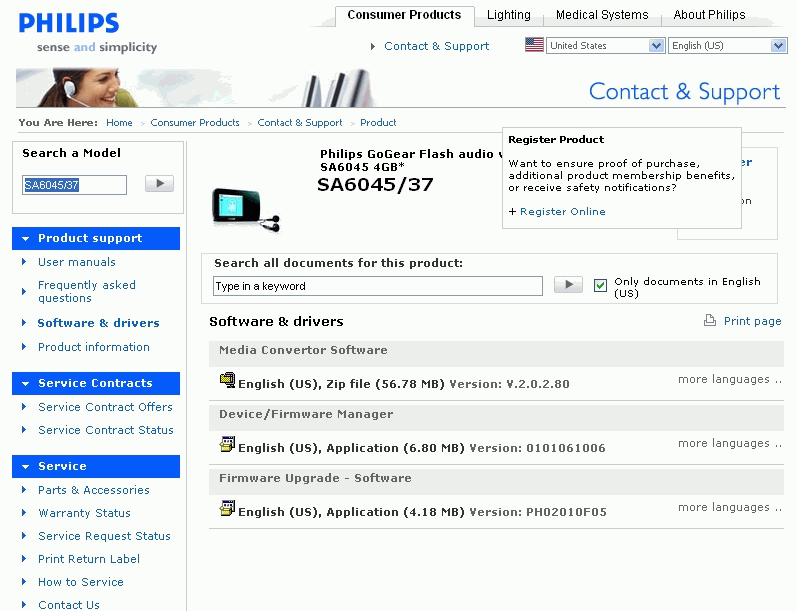Select the Consumer Products tab

pos(404,15)
